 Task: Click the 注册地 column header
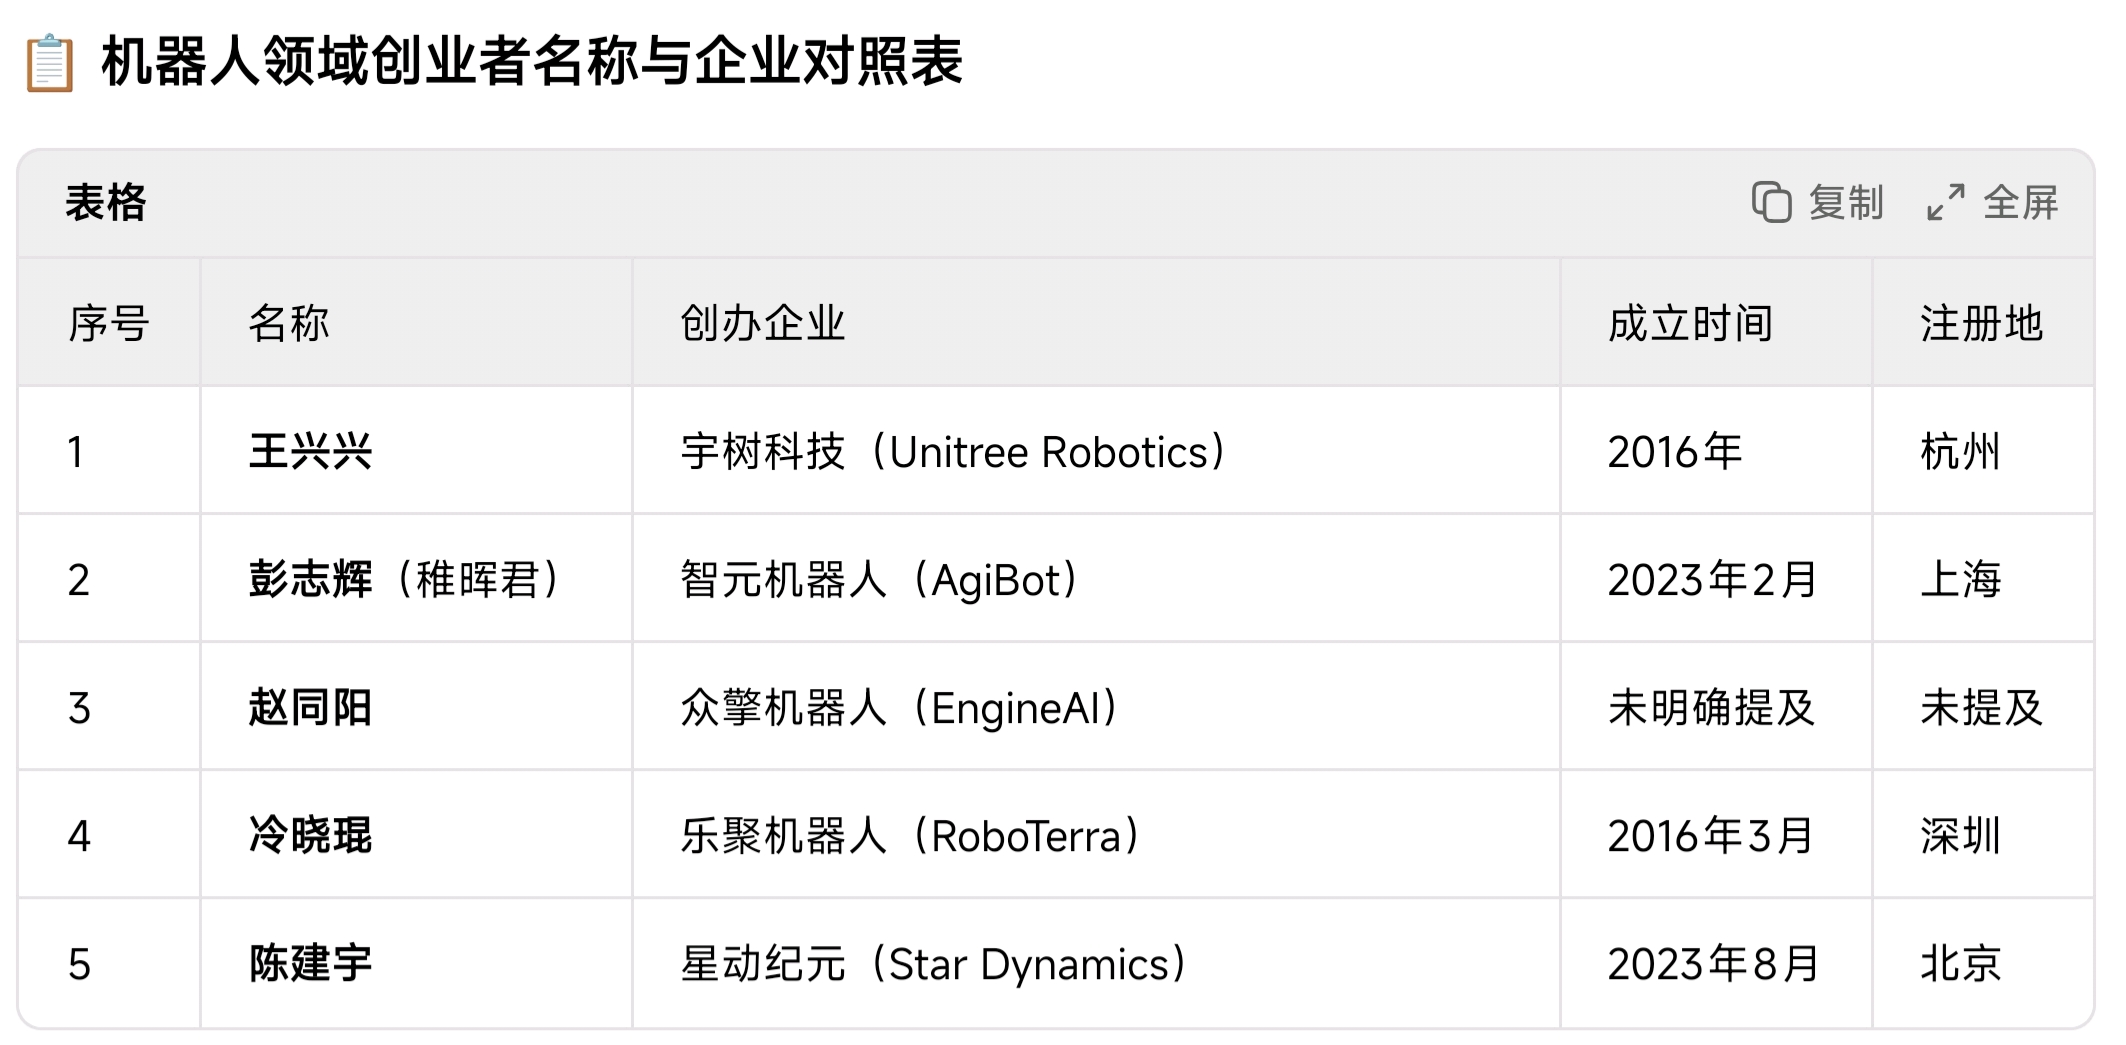coord(1983,323)
